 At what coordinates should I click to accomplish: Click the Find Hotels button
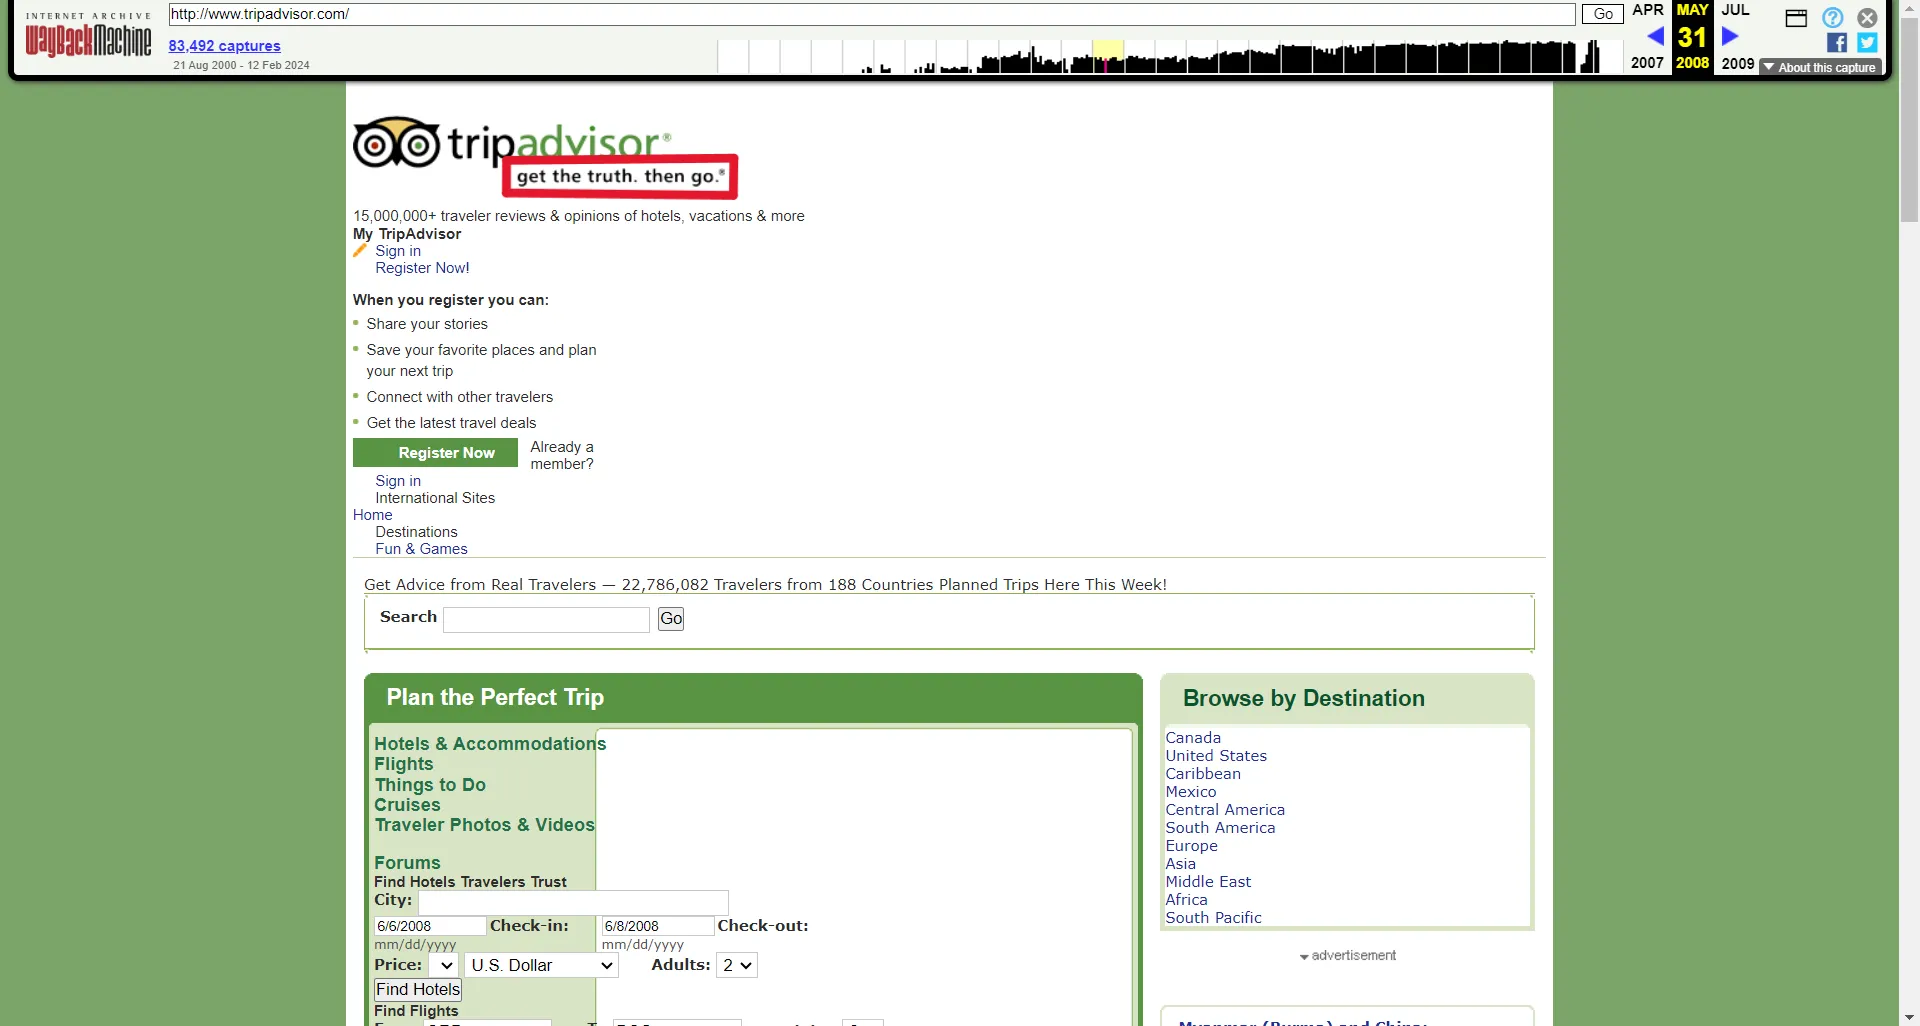coord(418,990)
